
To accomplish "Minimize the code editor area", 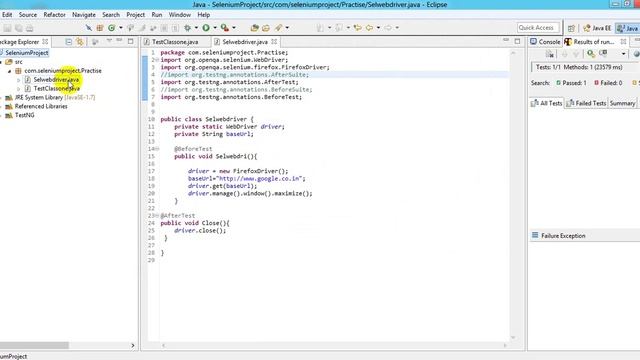I will tap(506, 41).
